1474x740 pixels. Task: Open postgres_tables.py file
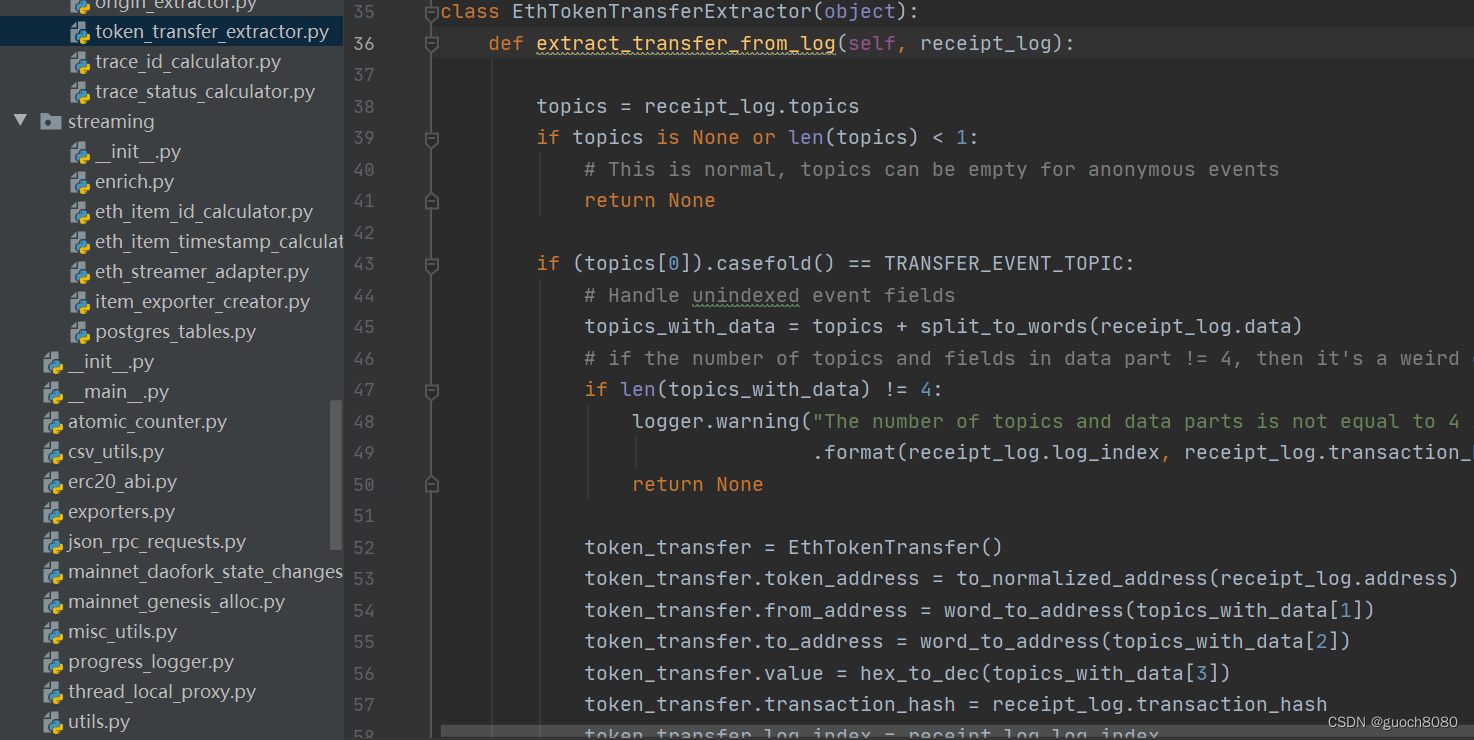176,332
